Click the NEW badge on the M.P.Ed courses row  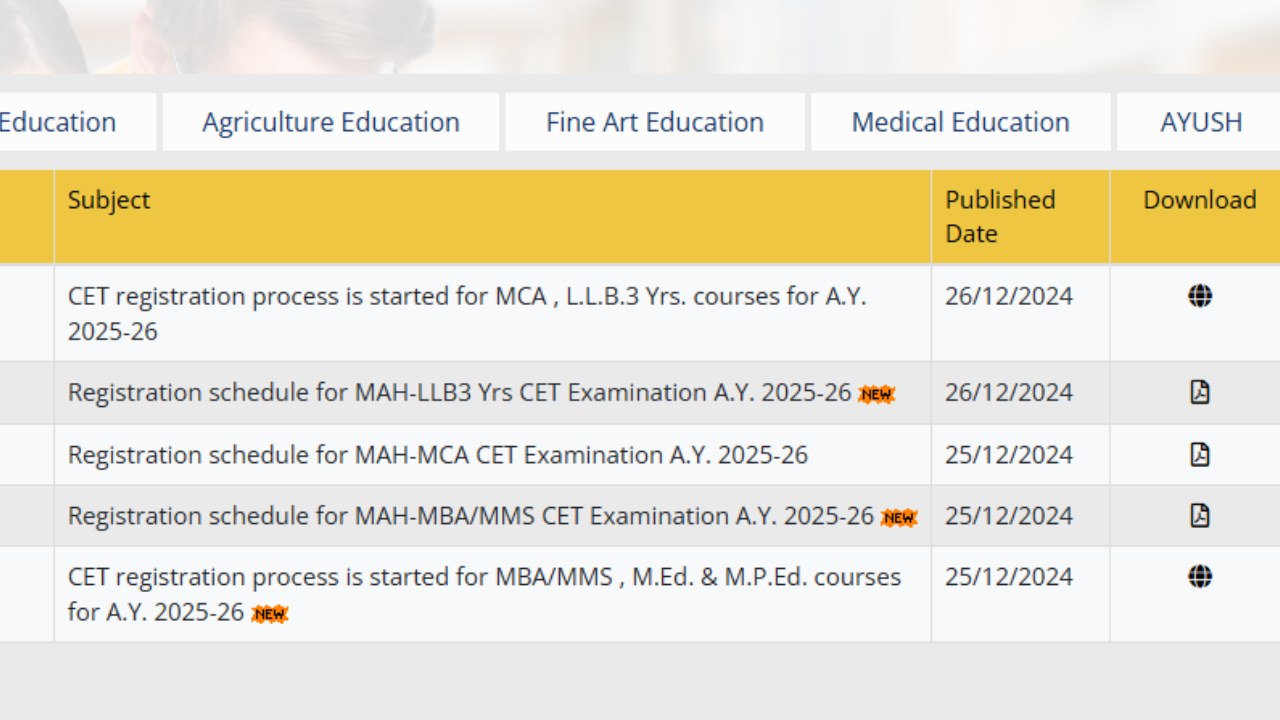coord(269,614)
